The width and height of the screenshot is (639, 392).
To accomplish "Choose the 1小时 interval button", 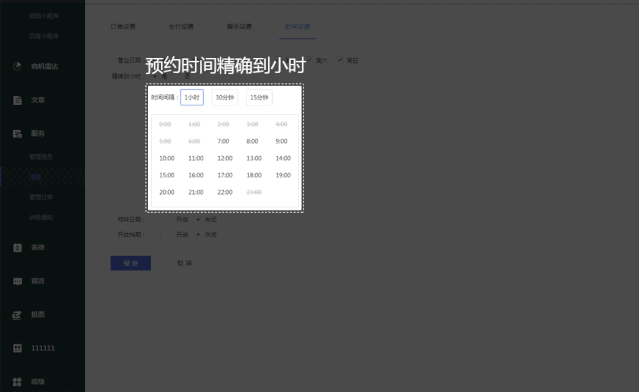I will coord(192,97).
